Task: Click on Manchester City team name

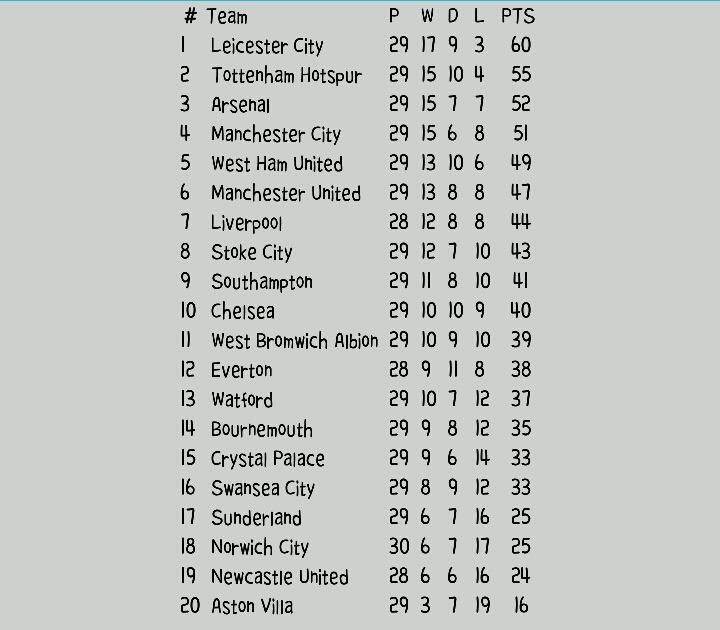Action: (275, 135)
